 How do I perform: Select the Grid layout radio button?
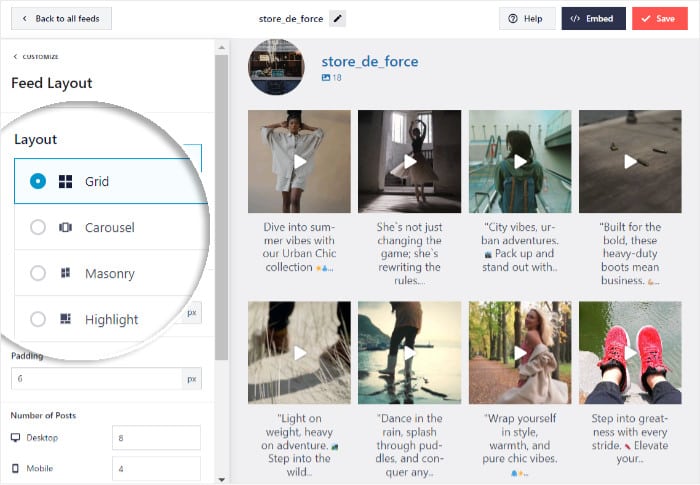click(x=38, y=181)
